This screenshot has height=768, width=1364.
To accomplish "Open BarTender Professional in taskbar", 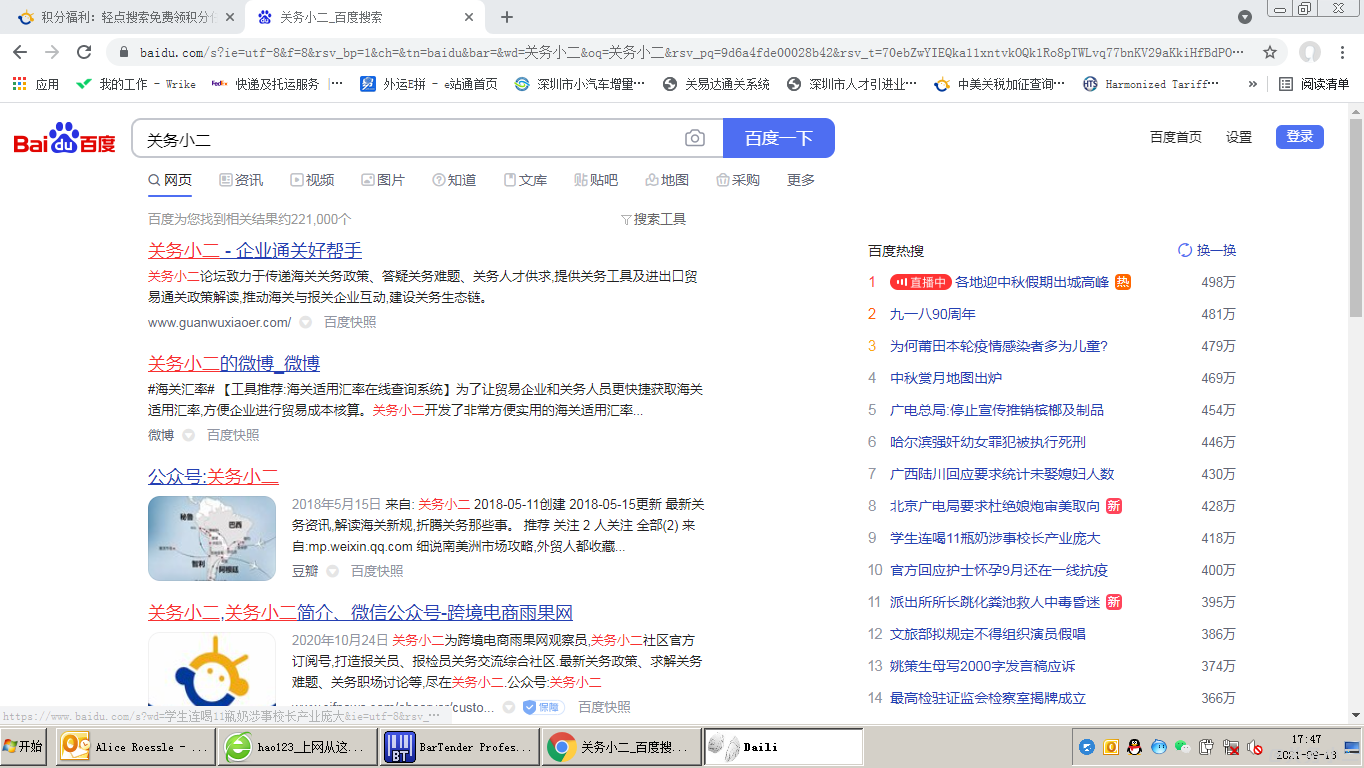I will coord(460,747).
